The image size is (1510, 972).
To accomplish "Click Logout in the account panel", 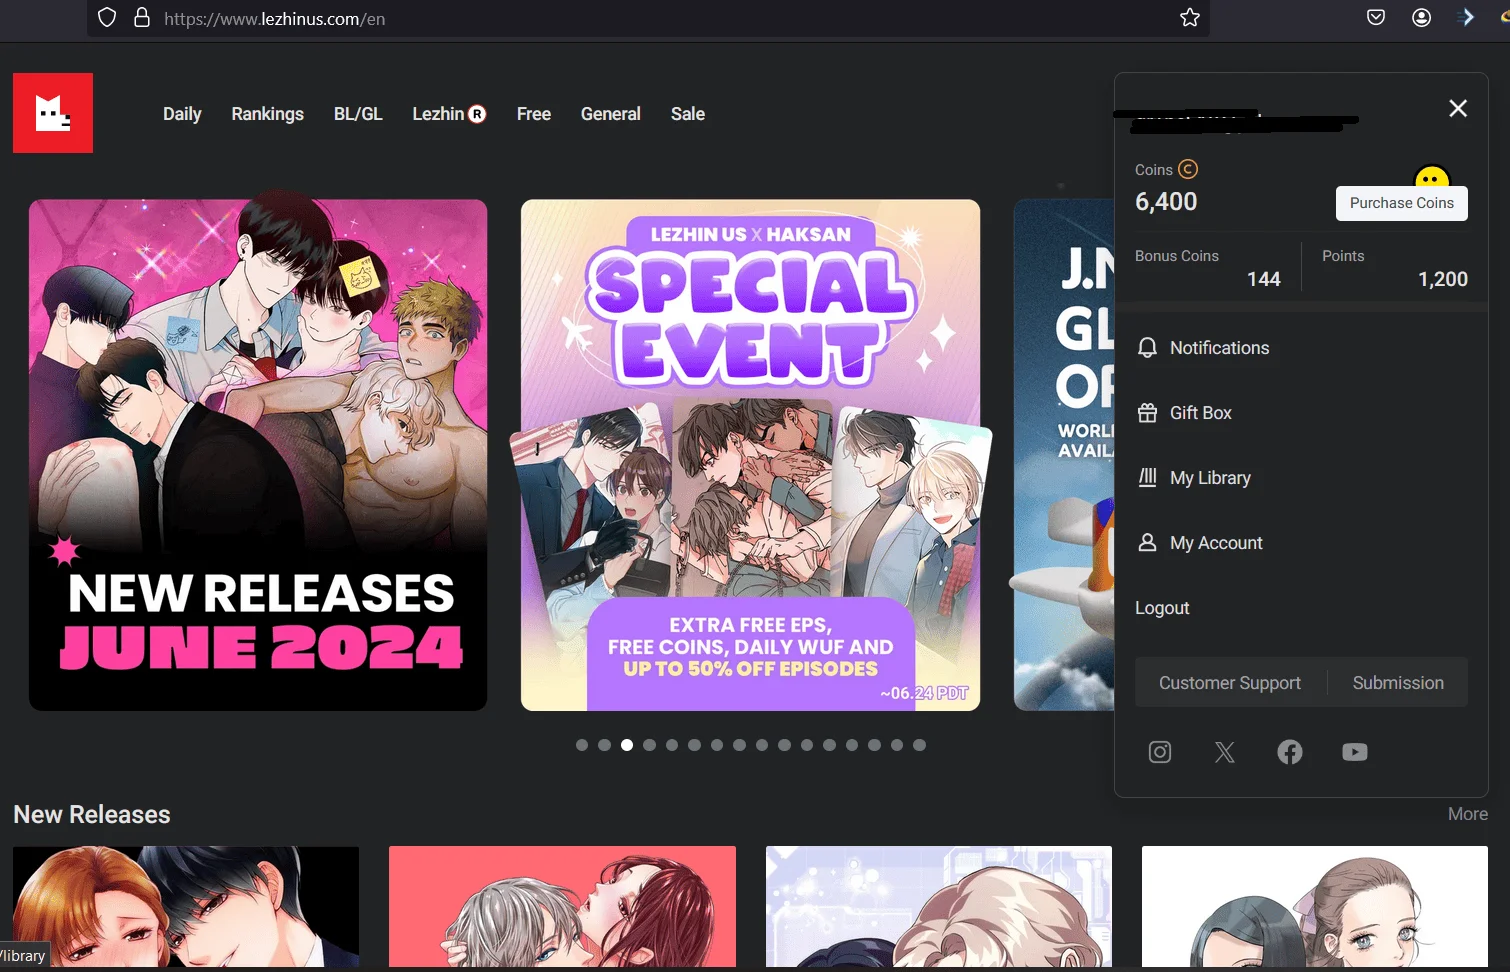I will 1162,608.
